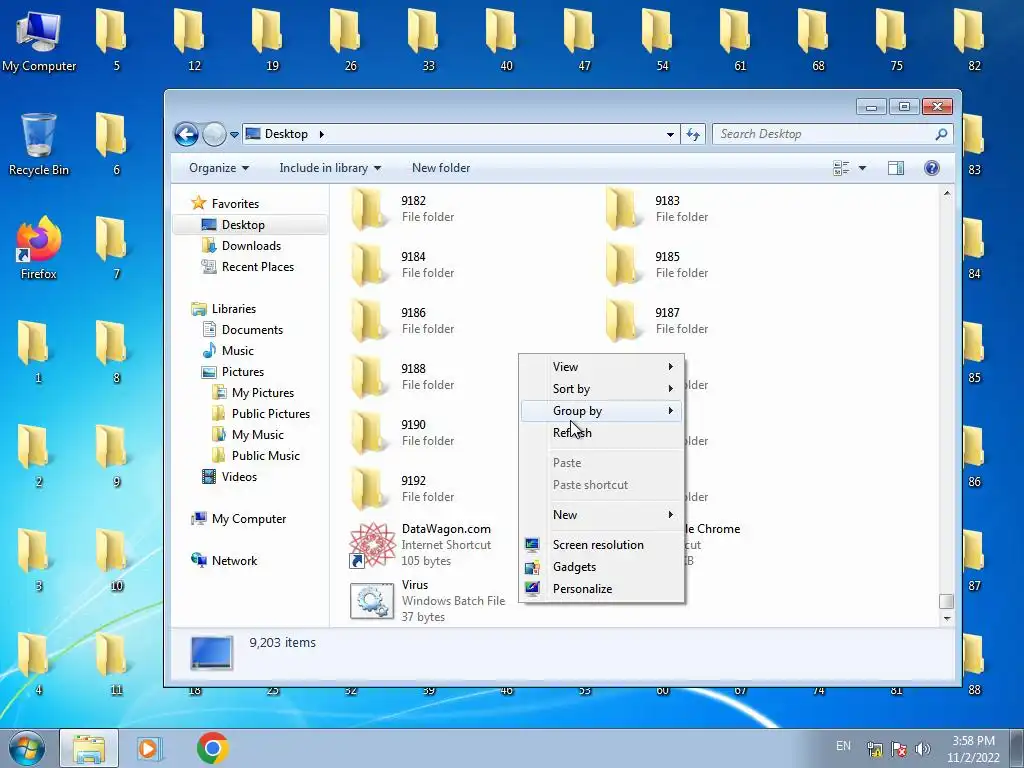Click the Recycle Bin desktop icon
The image size is (1024, 768).
[39, 145]
